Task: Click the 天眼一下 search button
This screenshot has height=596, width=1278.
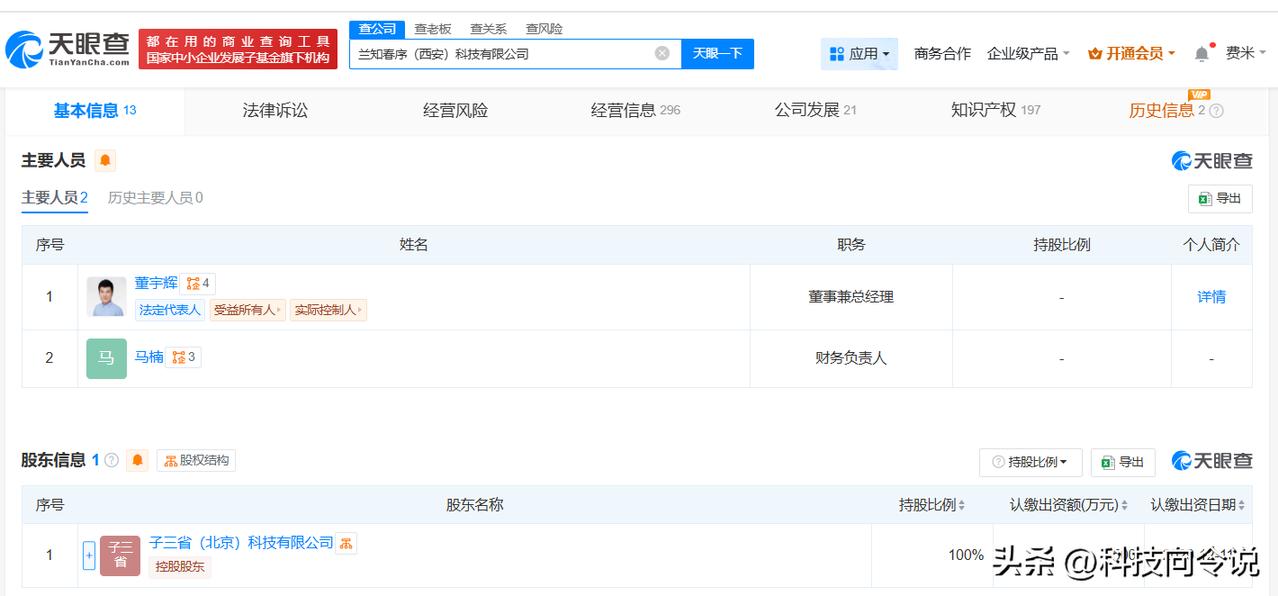Action: pyautogui.click(x=717, y=54)
